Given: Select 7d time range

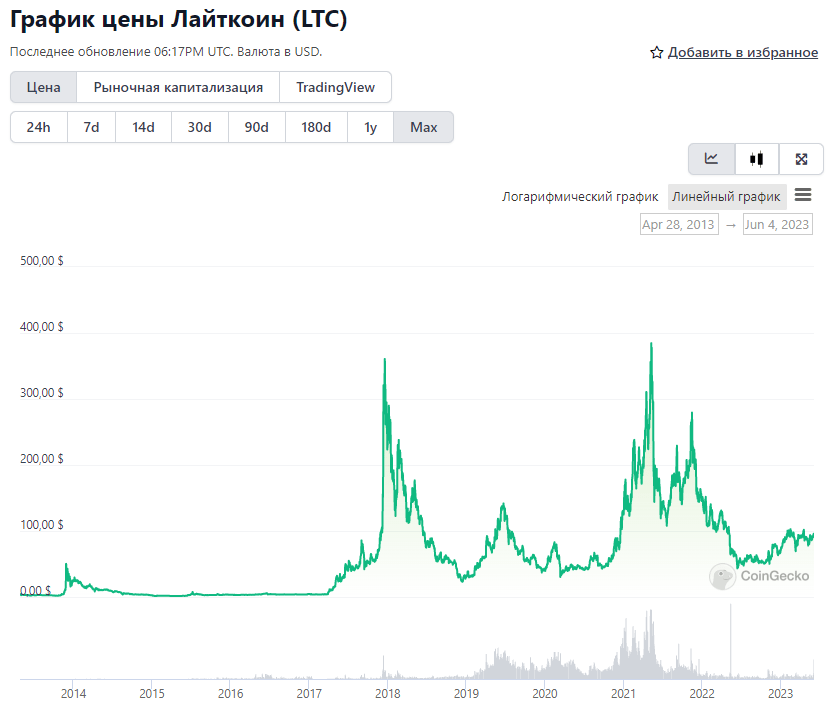Looking at the screenshot, I should click(91, 127).
